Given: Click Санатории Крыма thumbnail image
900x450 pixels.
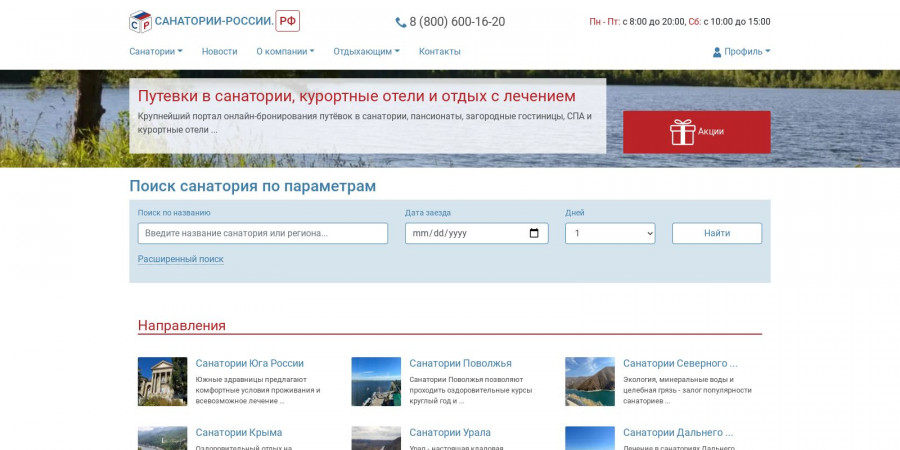Looking at the screenshot, I should (x=162, y=438).
